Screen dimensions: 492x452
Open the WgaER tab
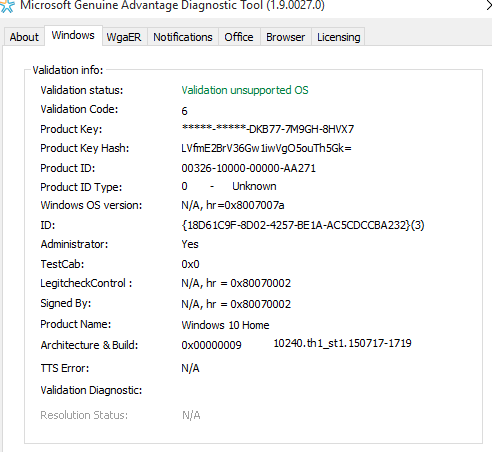pyautogui.click(x=124, y=37)
